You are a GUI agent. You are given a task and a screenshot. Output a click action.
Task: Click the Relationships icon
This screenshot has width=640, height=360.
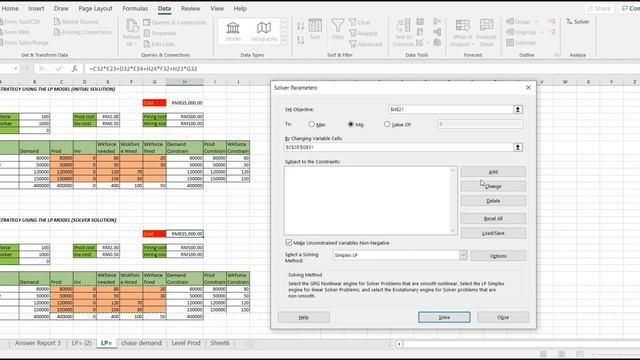[x=437, y=32]
